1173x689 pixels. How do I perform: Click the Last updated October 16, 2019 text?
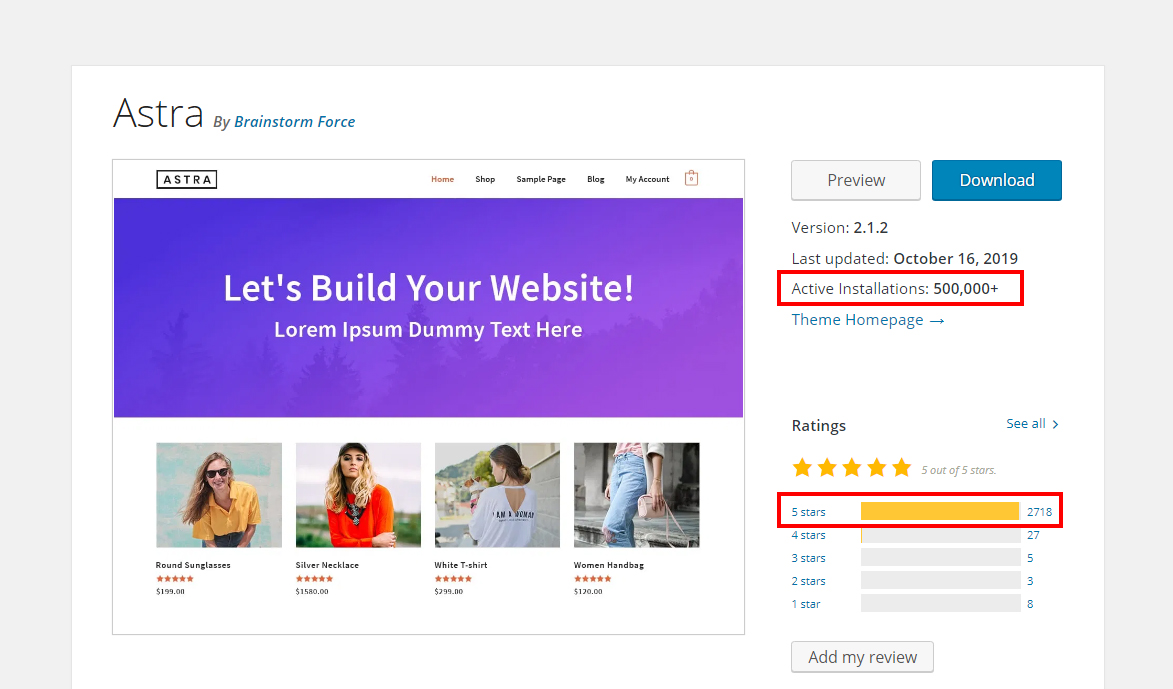[904, 259]
